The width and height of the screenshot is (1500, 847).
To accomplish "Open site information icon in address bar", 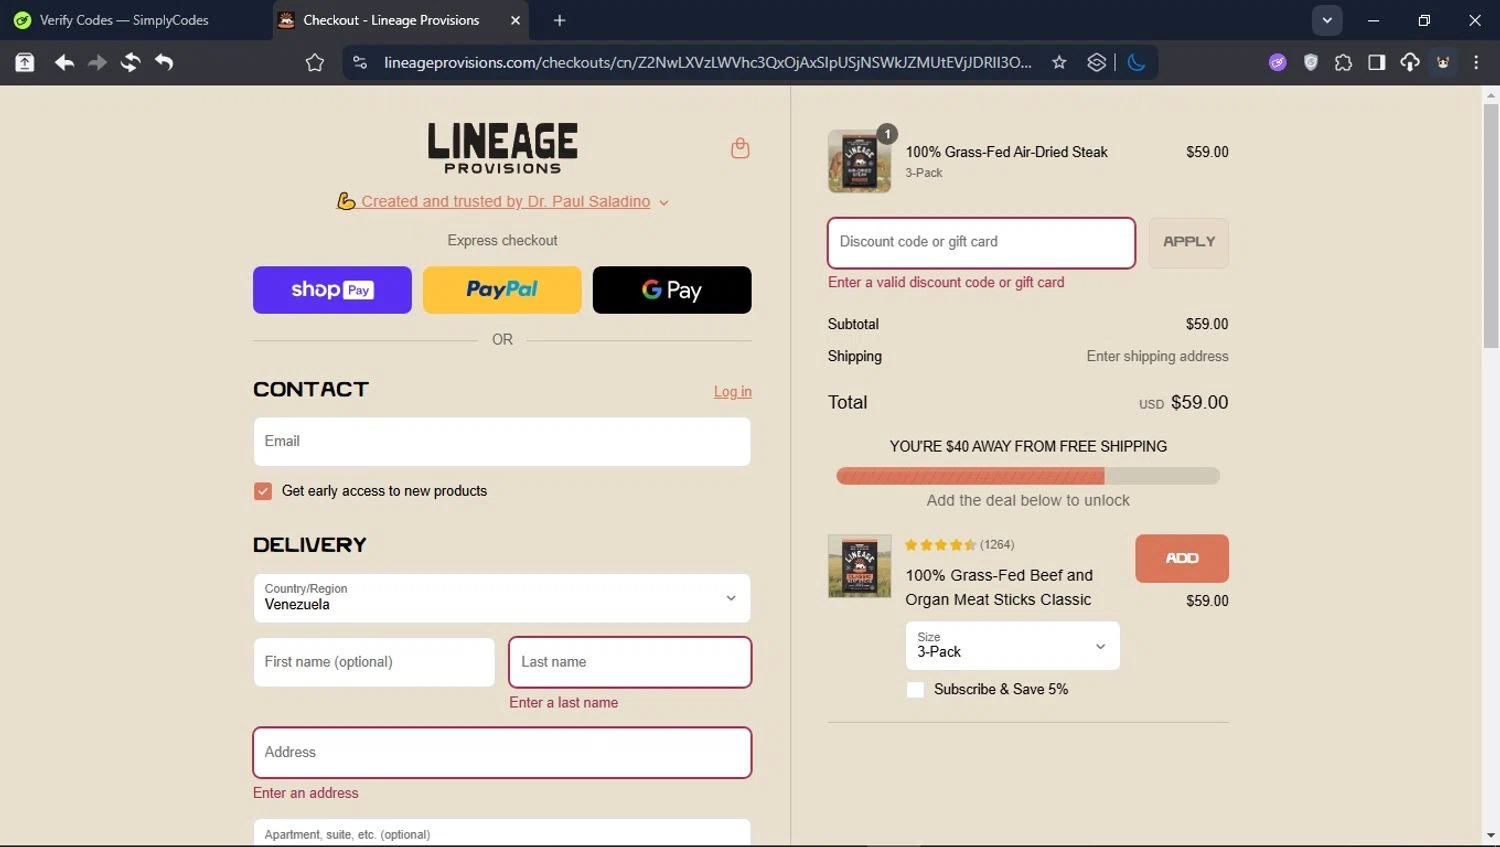I will tap(360, 63).
